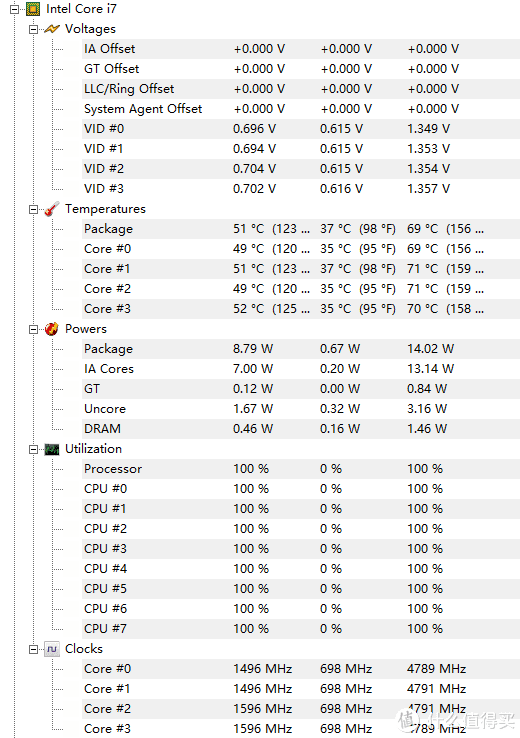Collapse the Temperatures section
This screenshot has height=738, width=520.
tap(33, 209)
